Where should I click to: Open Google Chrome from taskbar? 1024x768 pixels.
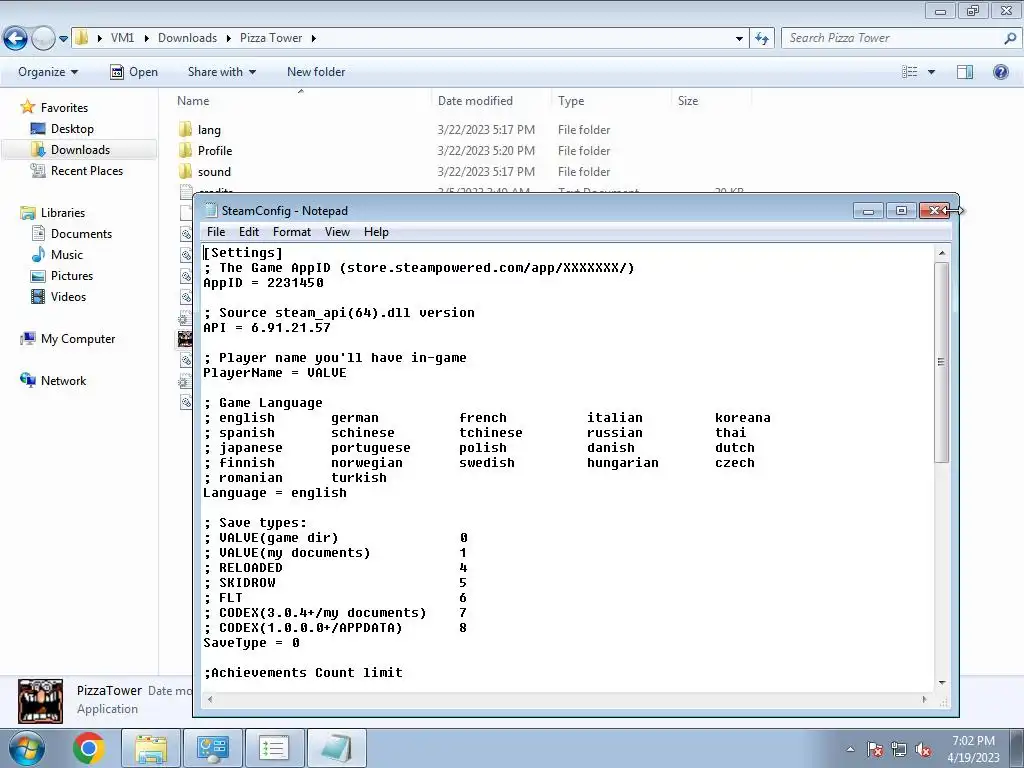89,748
